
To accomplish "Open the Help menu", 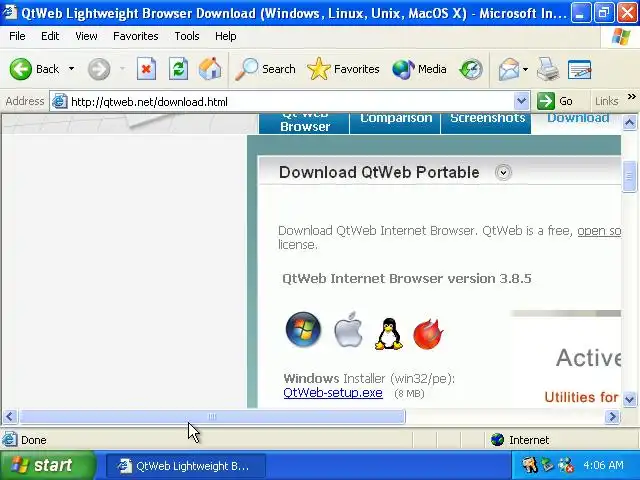I will pyautogui.click(x=226, y=36).
